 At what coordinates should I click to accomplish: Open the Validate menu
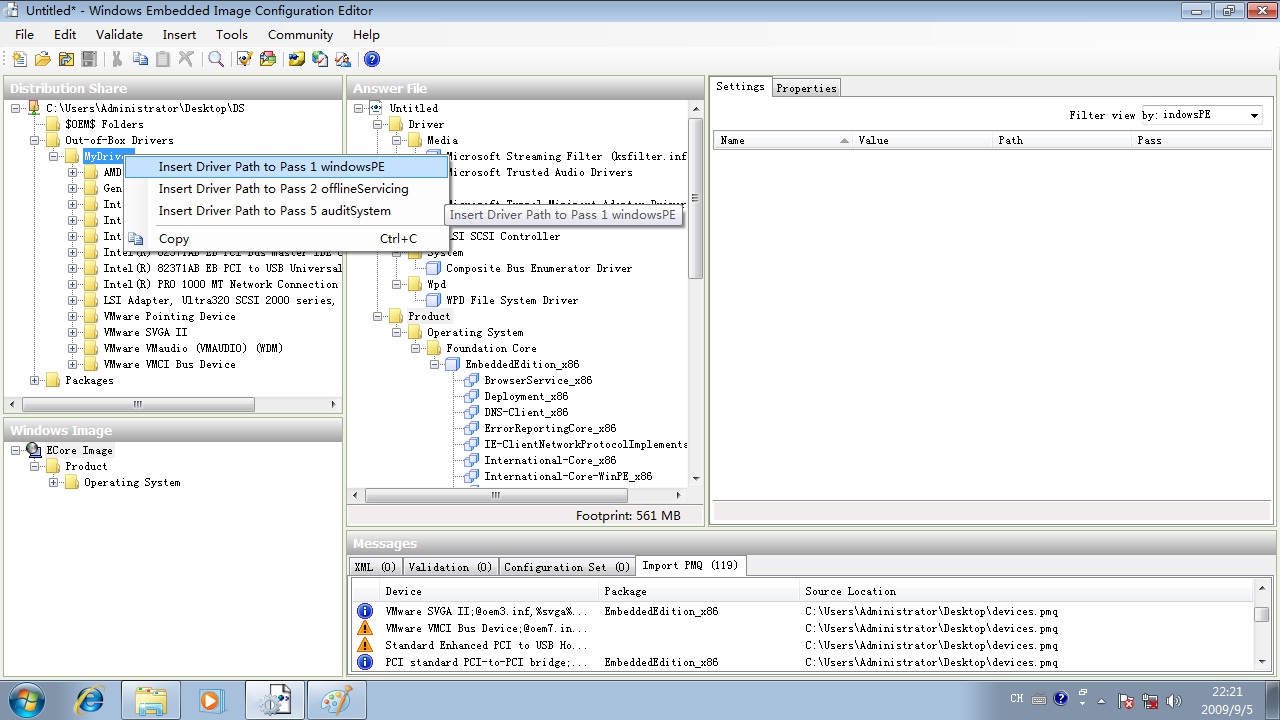119,35
